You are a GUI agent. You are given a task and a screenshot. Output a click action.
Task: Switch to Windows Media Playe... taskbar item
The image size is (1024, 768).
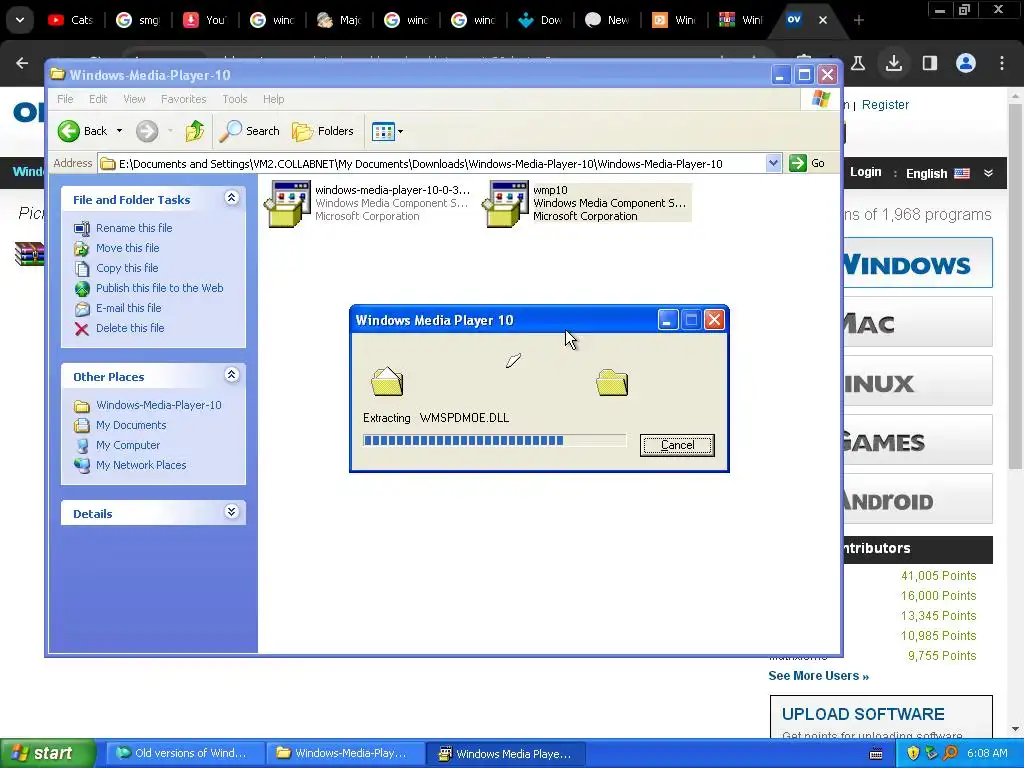506,754
